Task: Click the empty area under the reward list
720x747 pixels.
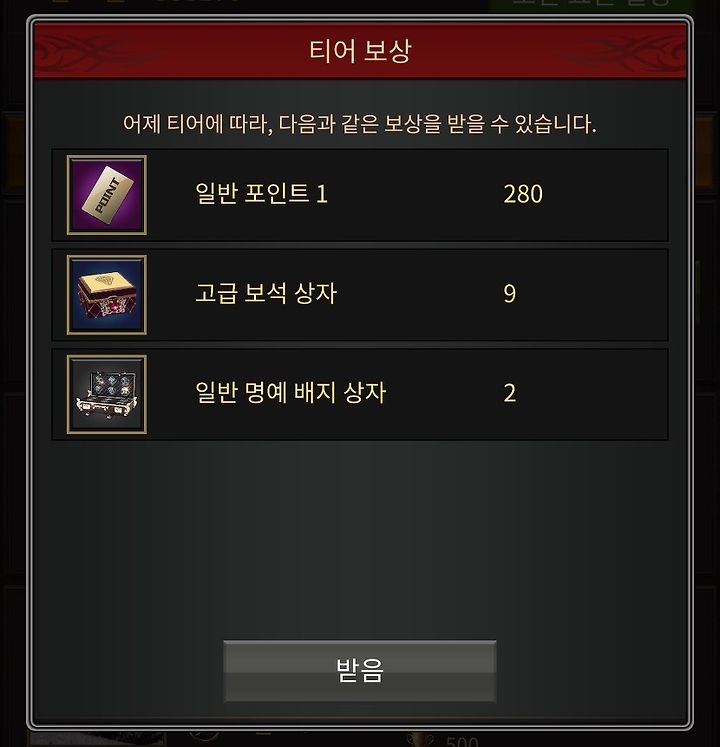Action: (x=360, y=538)
